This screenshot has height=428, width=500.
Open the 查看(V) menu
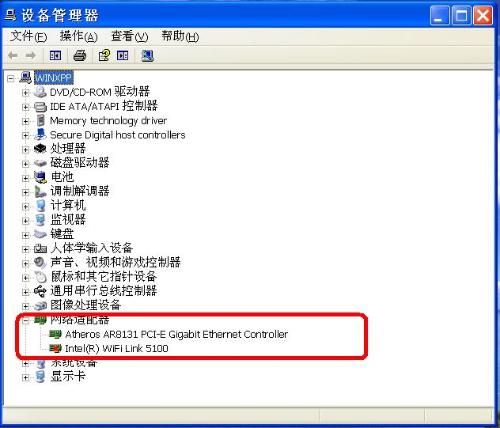click(129, 36)
